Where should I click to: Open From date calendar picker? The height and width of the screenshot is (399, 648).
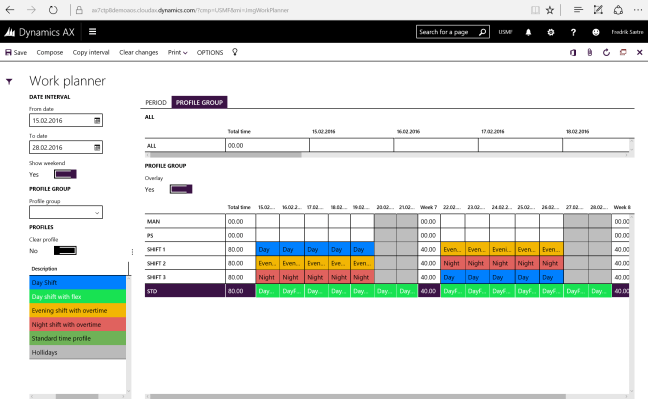97,121
